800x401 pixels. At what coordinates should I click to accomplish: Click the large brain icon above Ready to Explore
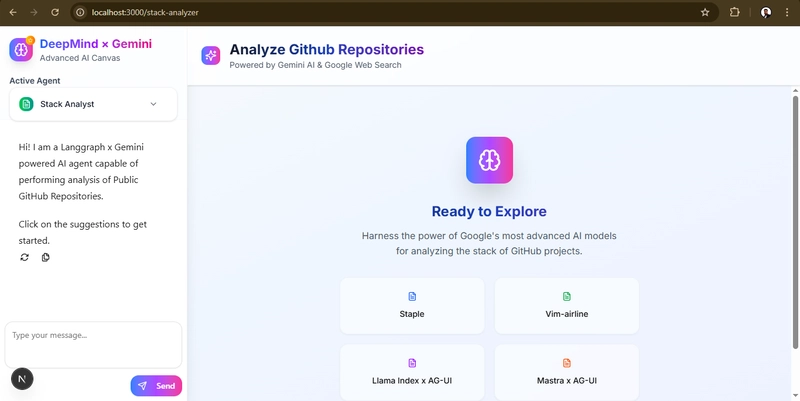click(x=489, y=160)
